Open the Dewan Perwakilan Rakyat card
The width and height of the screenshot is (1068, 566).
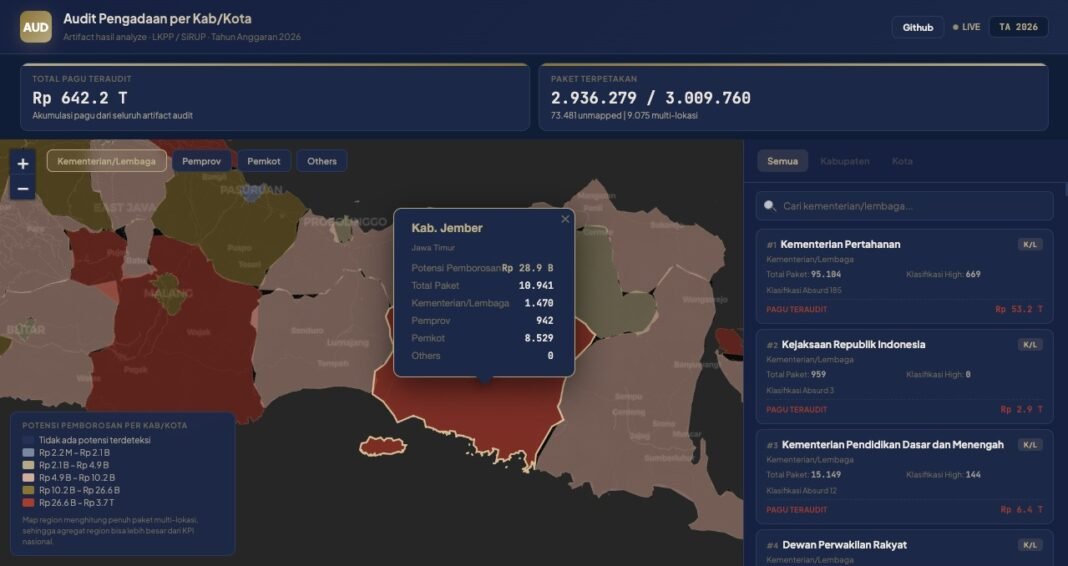click(904, 548)
